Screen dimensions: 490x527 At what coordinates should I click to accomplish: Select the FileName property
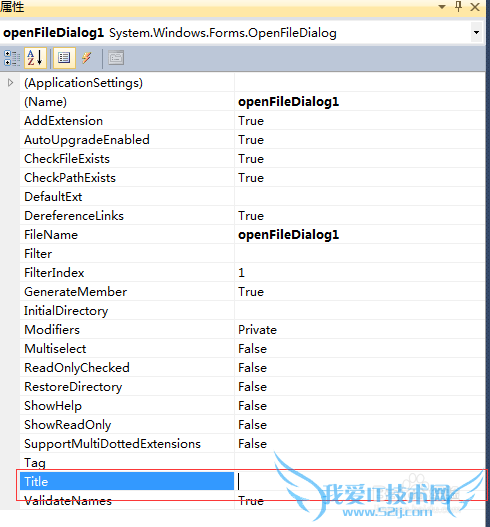click(x=127, y=235)
